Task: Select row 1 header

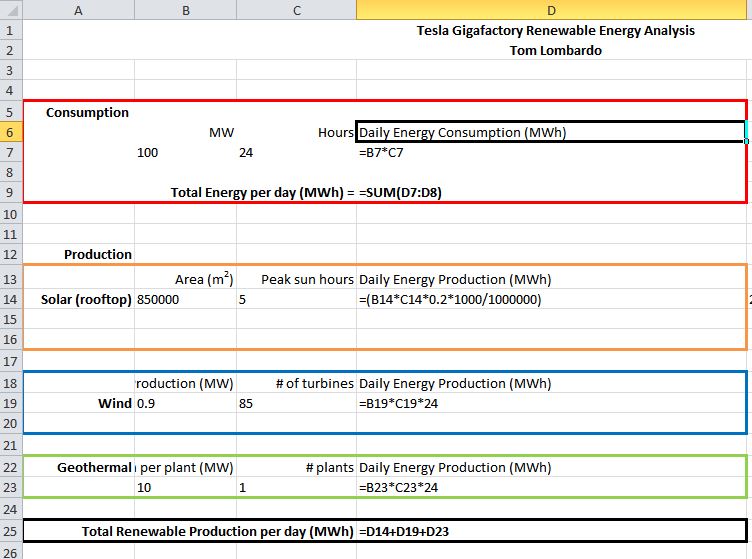Action: click(11, 30)
